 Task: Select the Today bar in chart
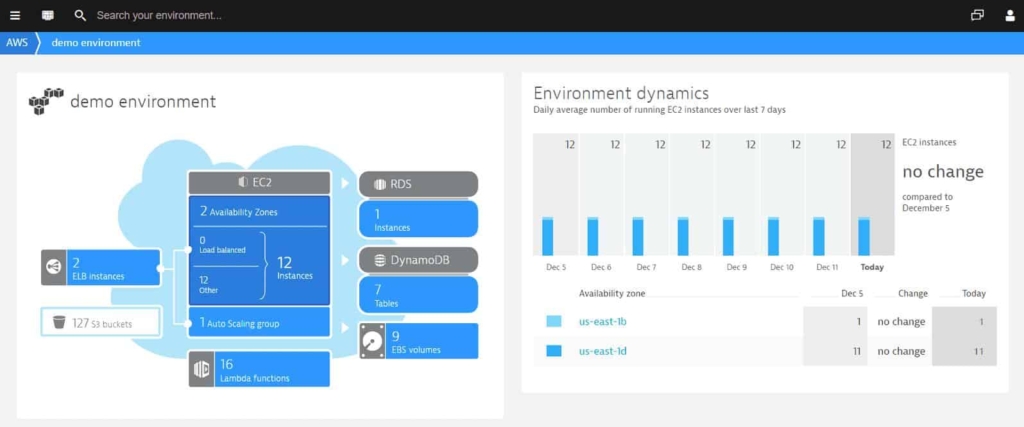click(x=863, y=236)
